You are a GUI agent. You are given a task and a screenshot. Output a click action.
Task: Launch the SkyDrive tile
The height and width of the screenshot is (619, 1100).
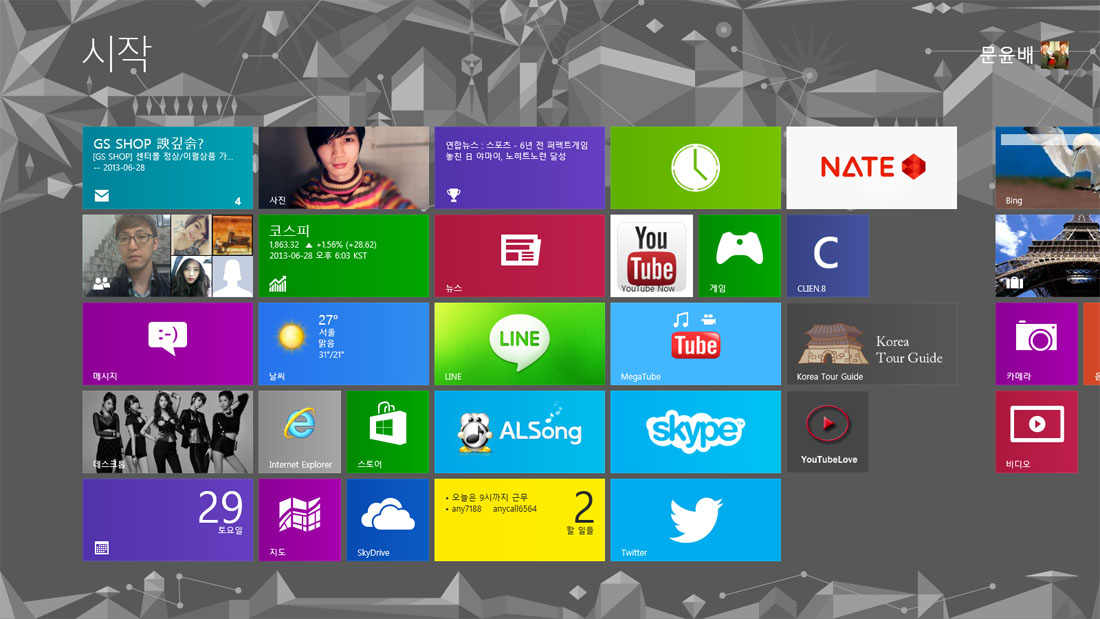(387, 520)
